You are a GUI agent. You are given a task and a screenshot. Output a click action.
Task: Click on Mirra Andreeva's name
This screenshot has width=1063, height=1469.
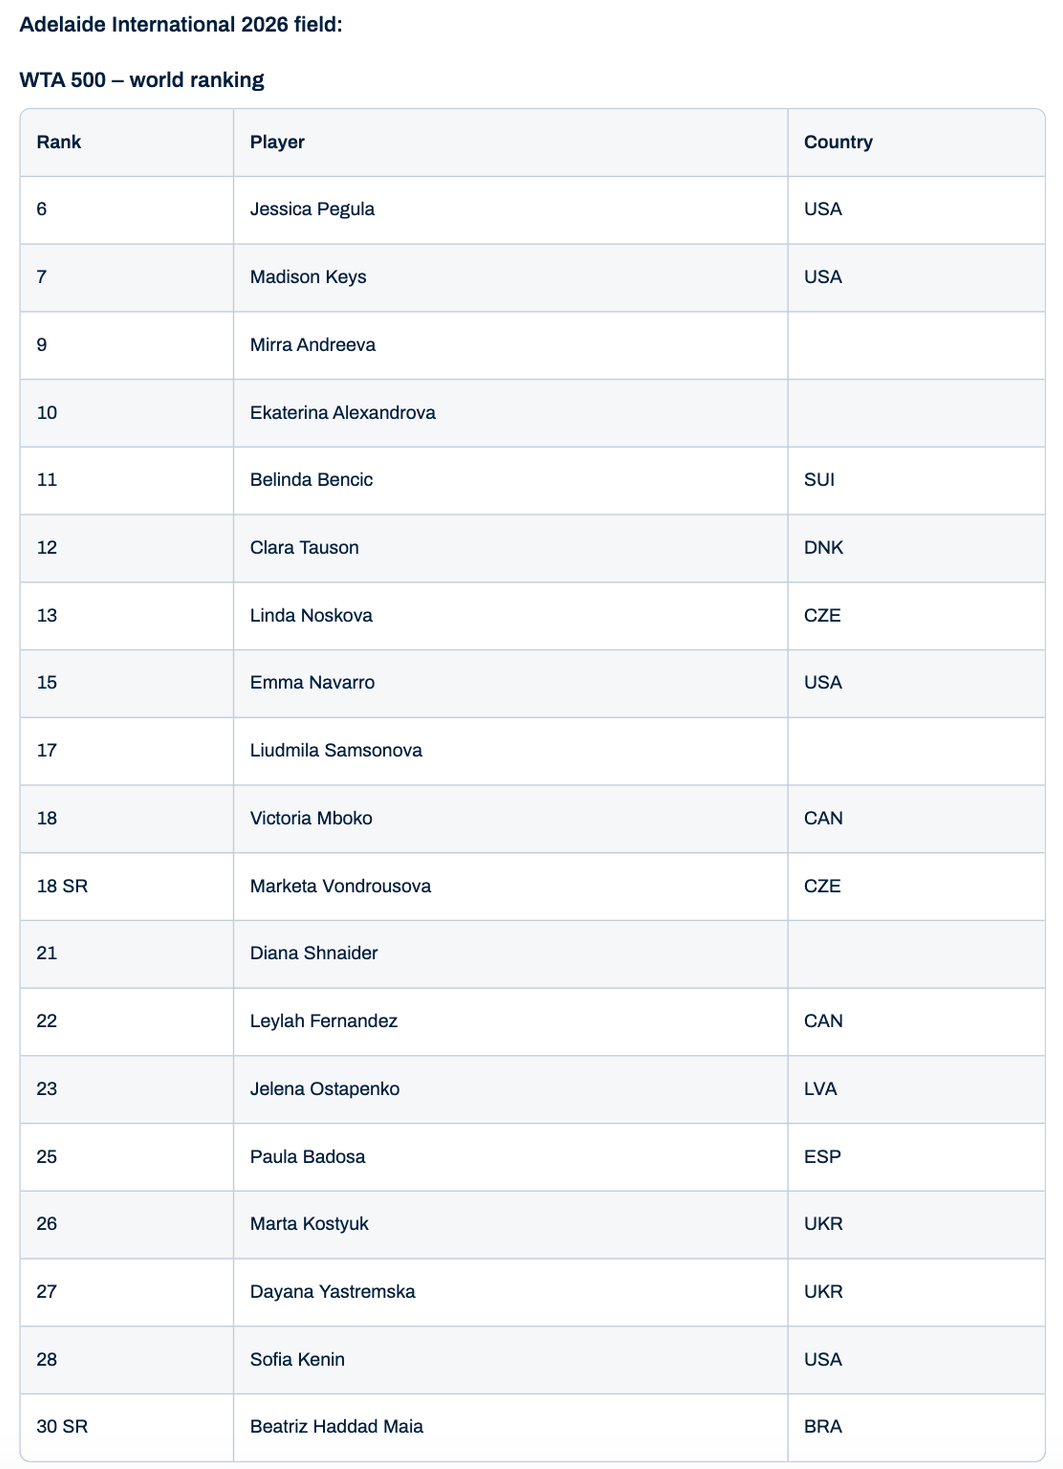(312, 345)
